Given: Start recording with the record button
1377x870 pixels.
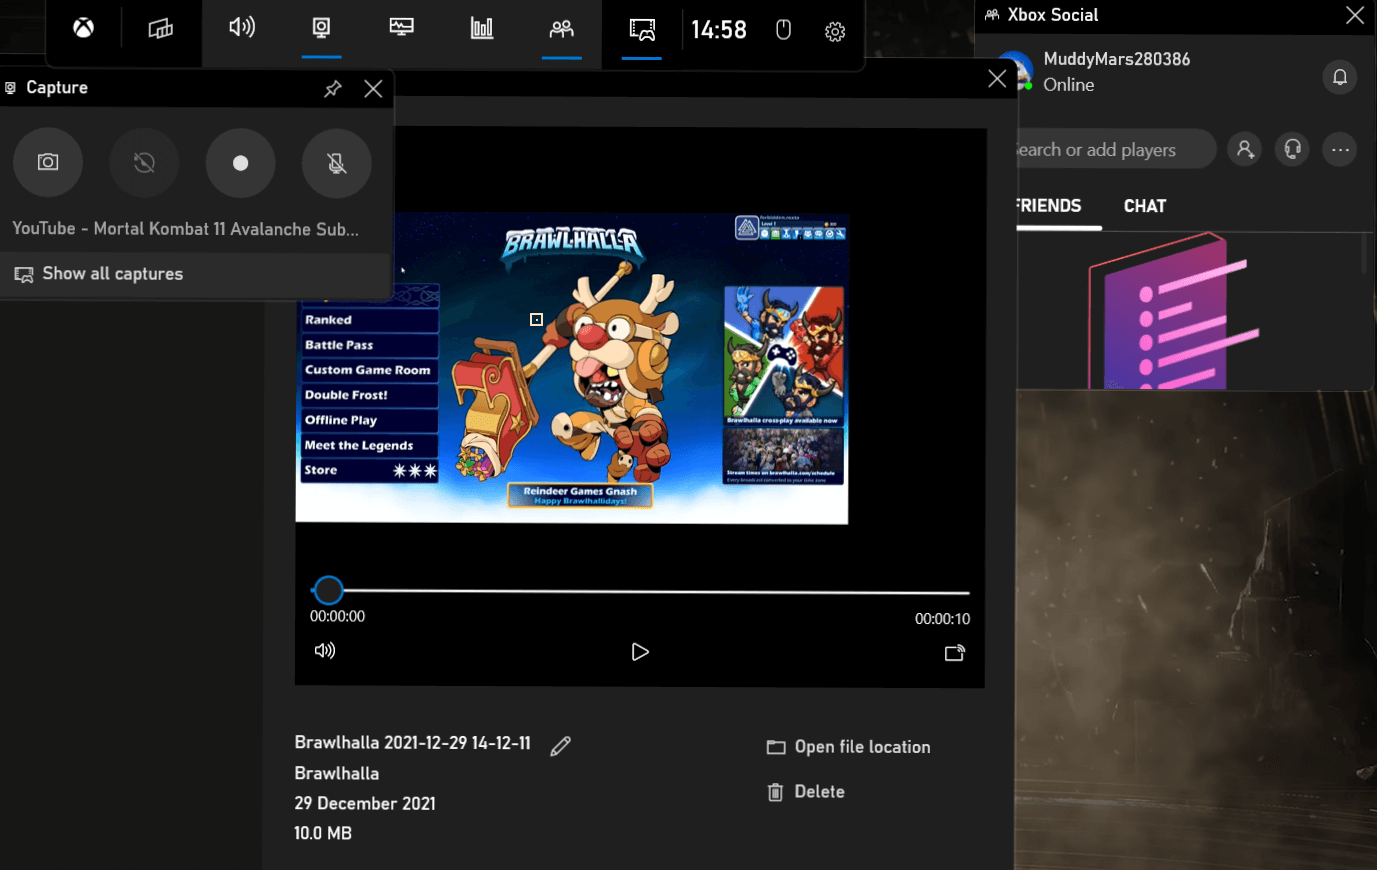Looking at the screenshot, I should (240, 163).
